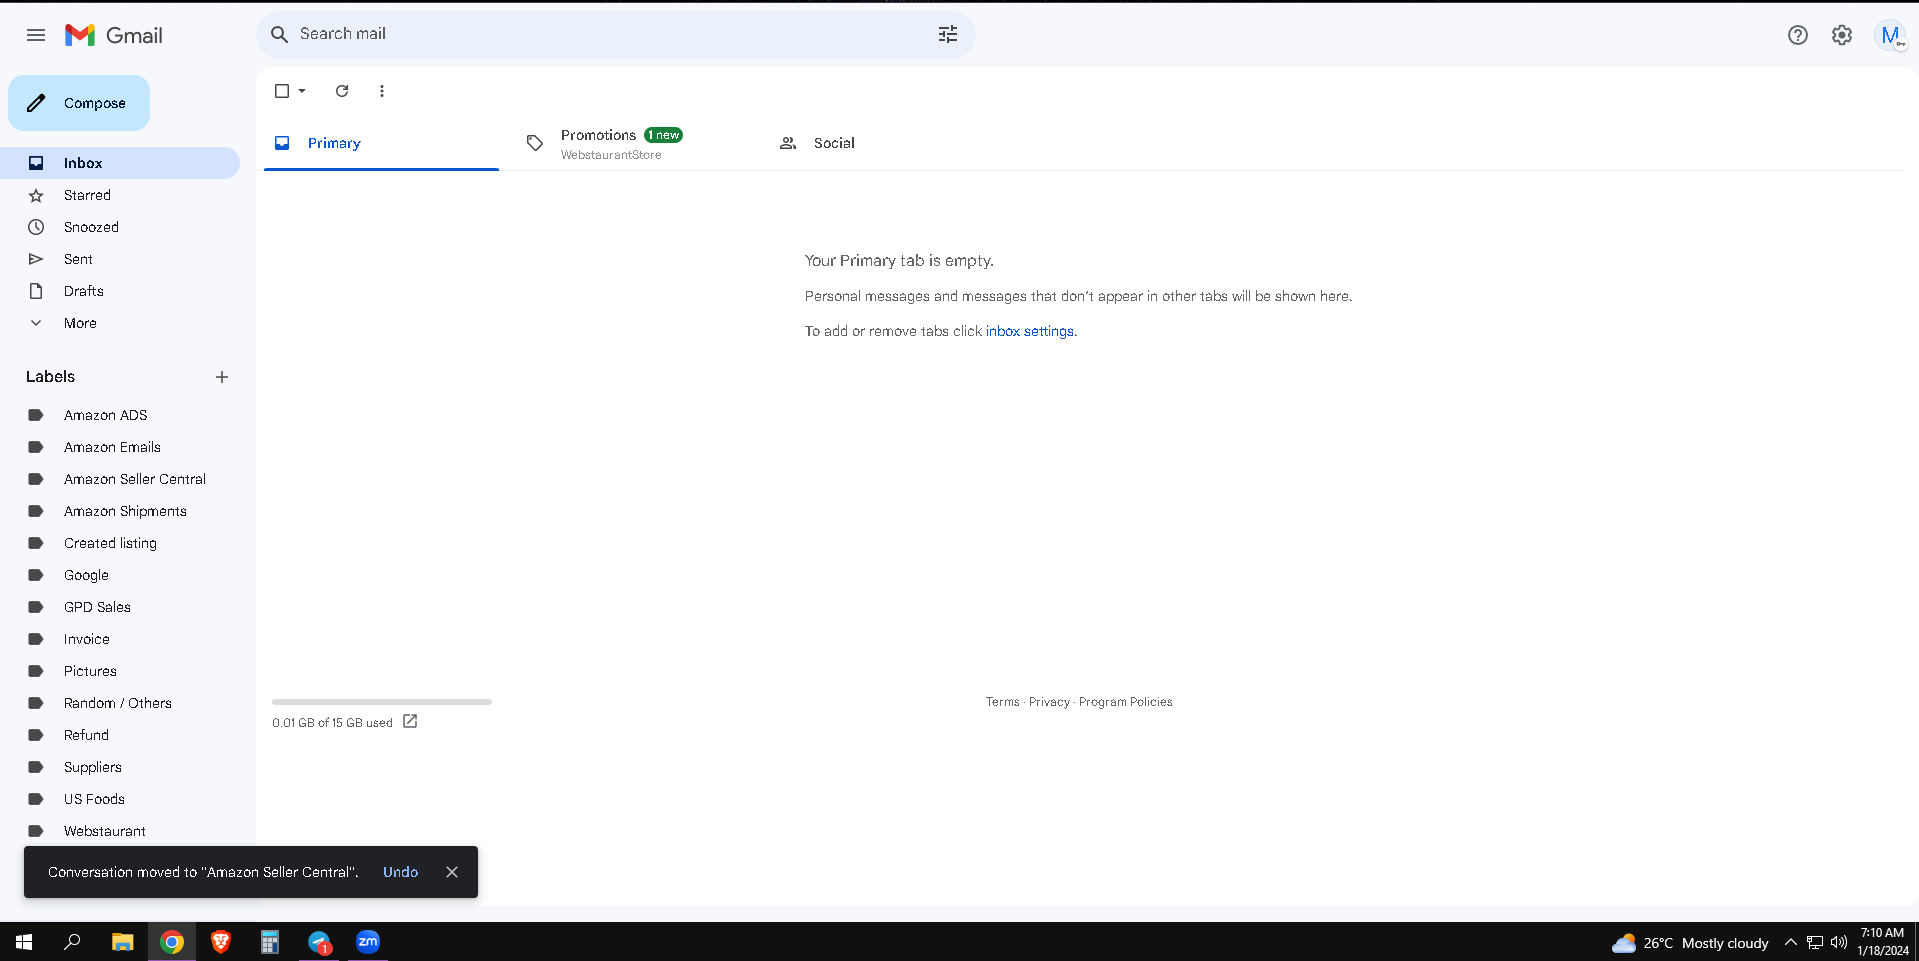
Task: Show hidden system tray icons
Action: point(1791,942)
